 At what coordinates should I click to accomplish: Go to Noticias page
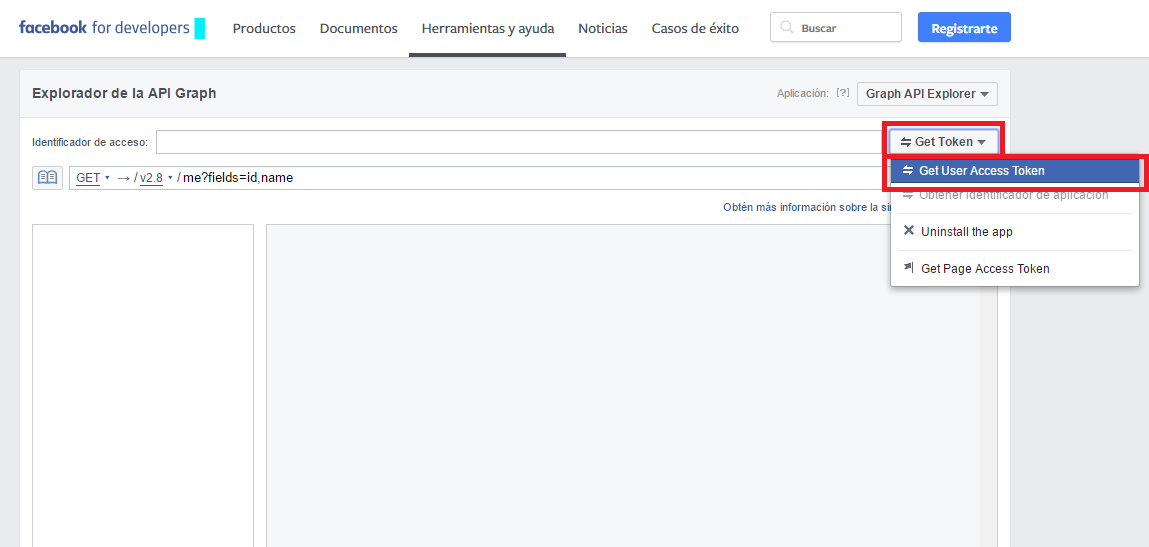pos(602,29)
